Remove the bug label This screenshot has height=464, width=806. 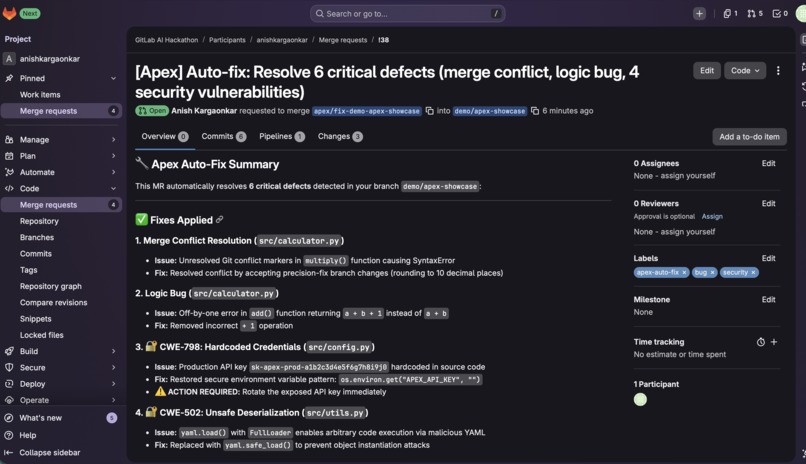(712, 273)
